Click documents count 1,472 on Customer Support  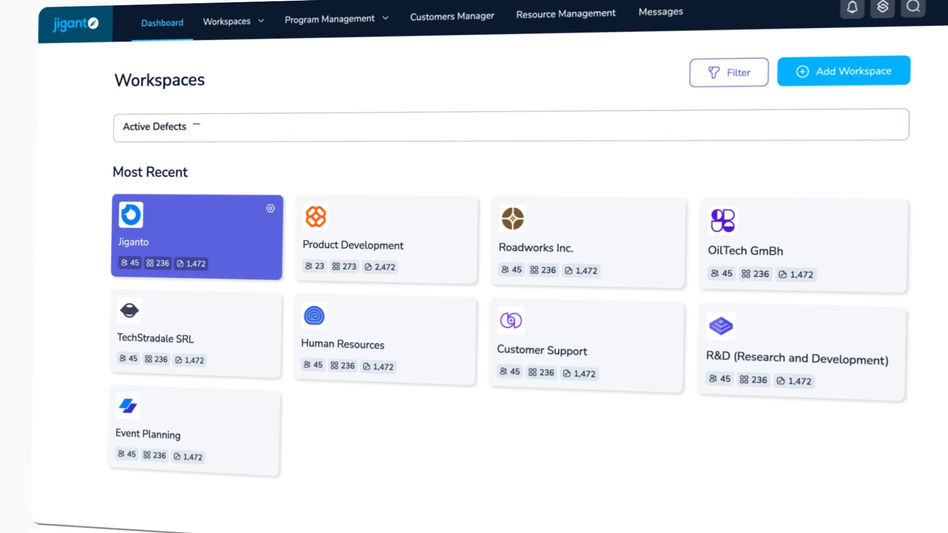[580, 373]
